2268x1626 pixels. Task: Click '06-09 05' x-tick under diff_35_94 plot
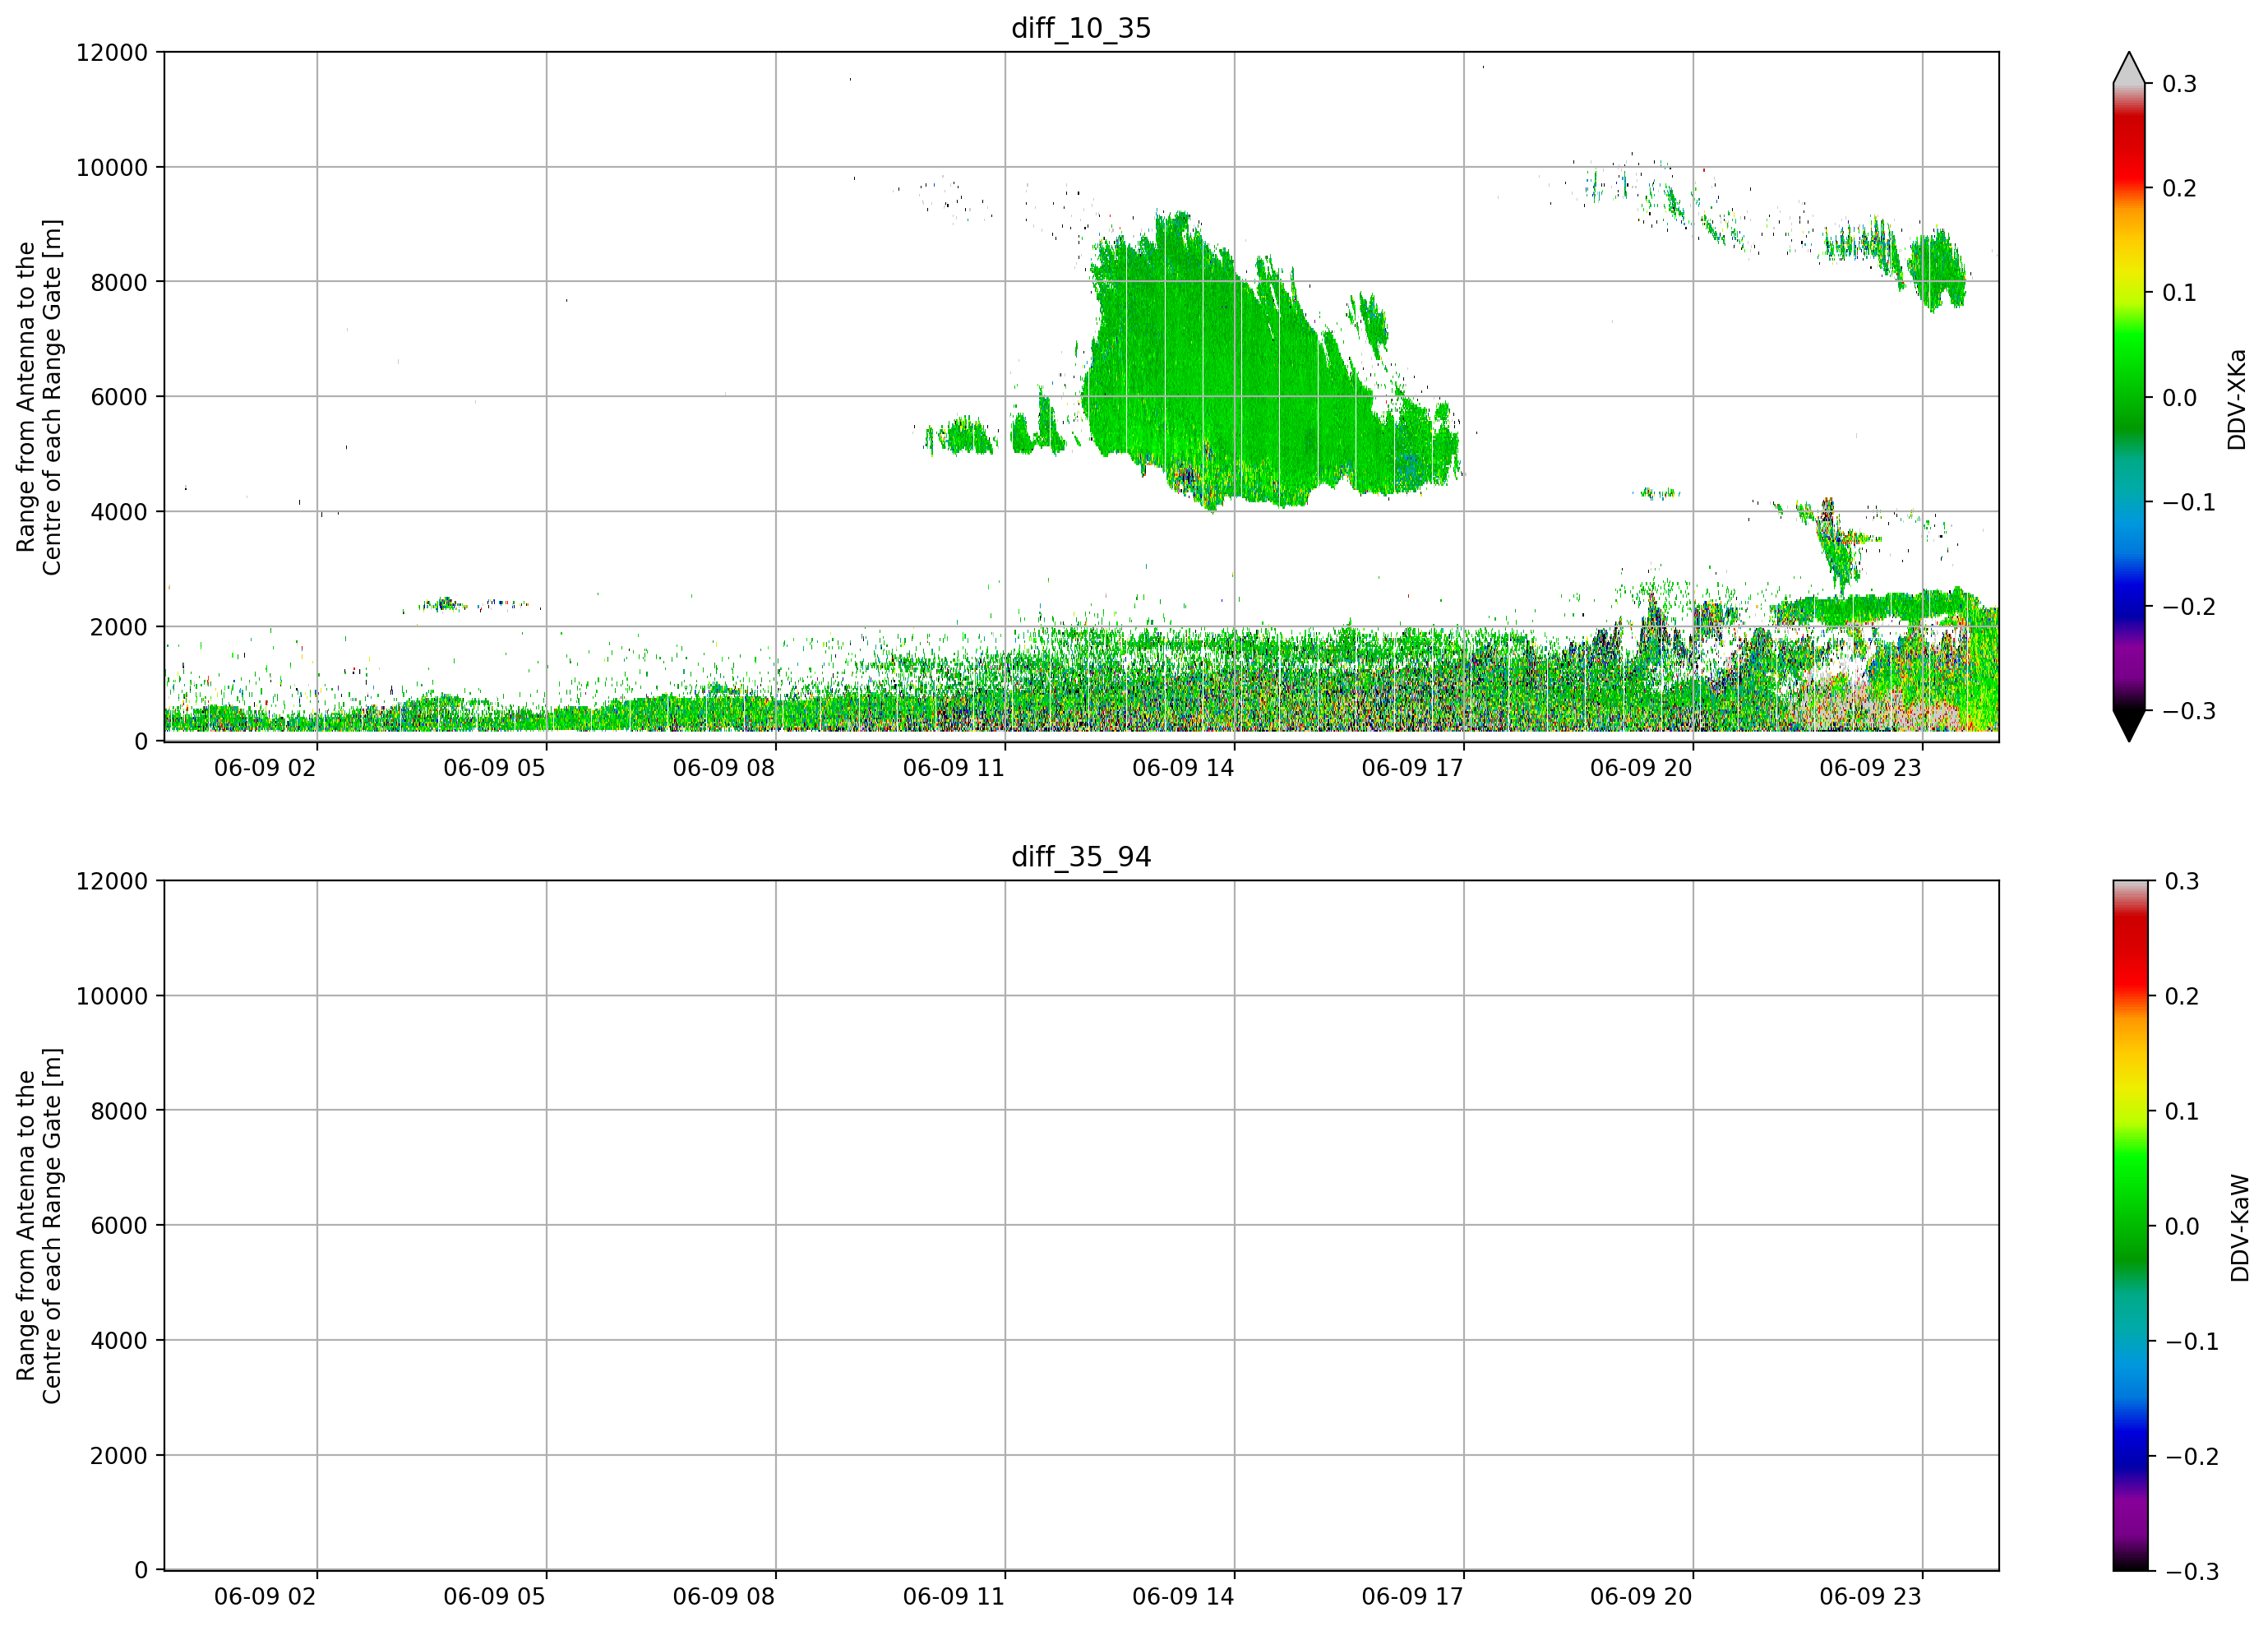(494, 1597)
